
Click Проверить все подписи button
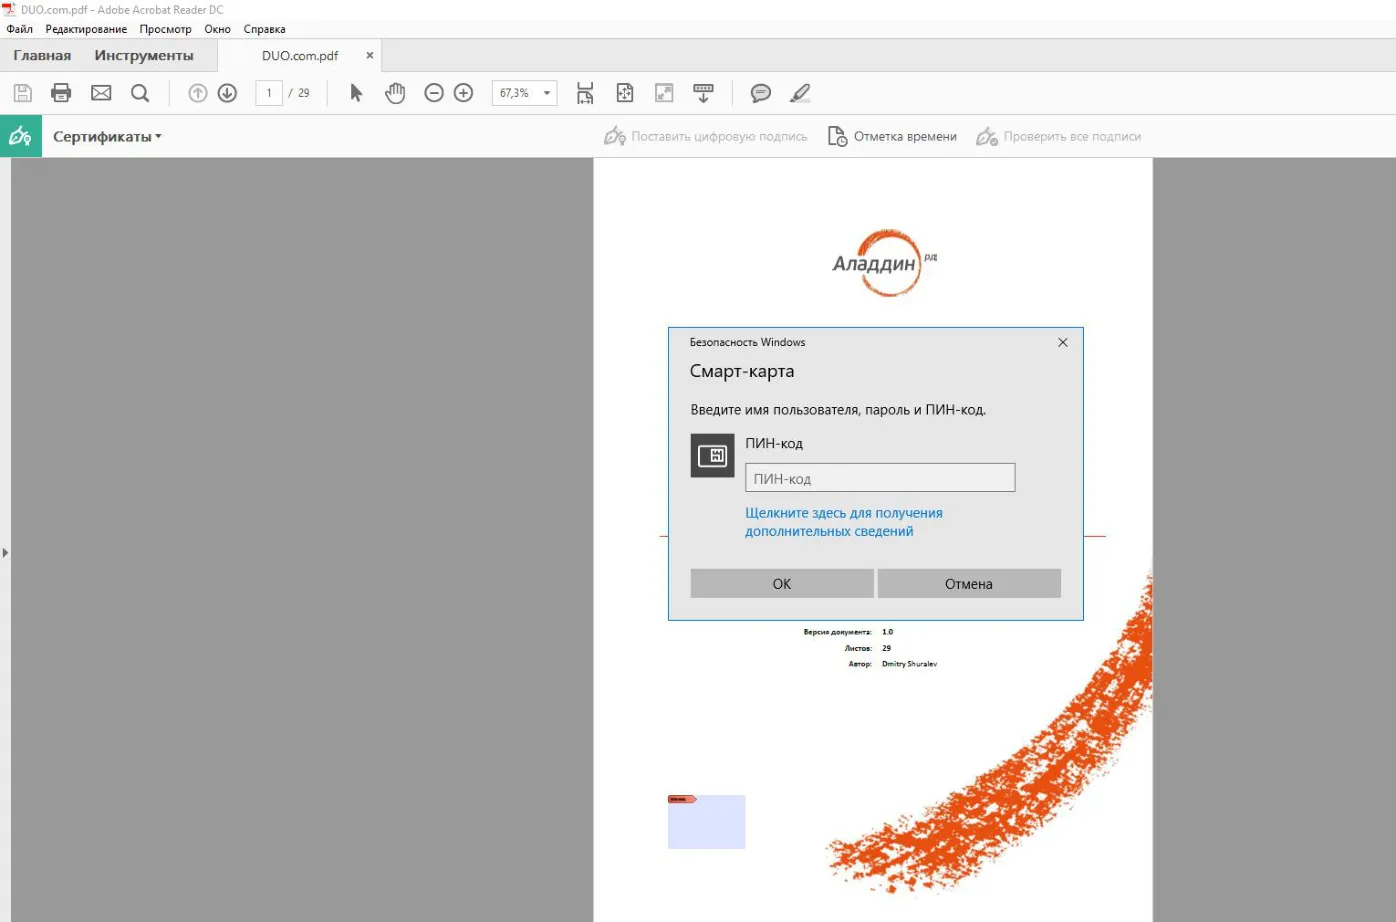tap(1059, 137)
